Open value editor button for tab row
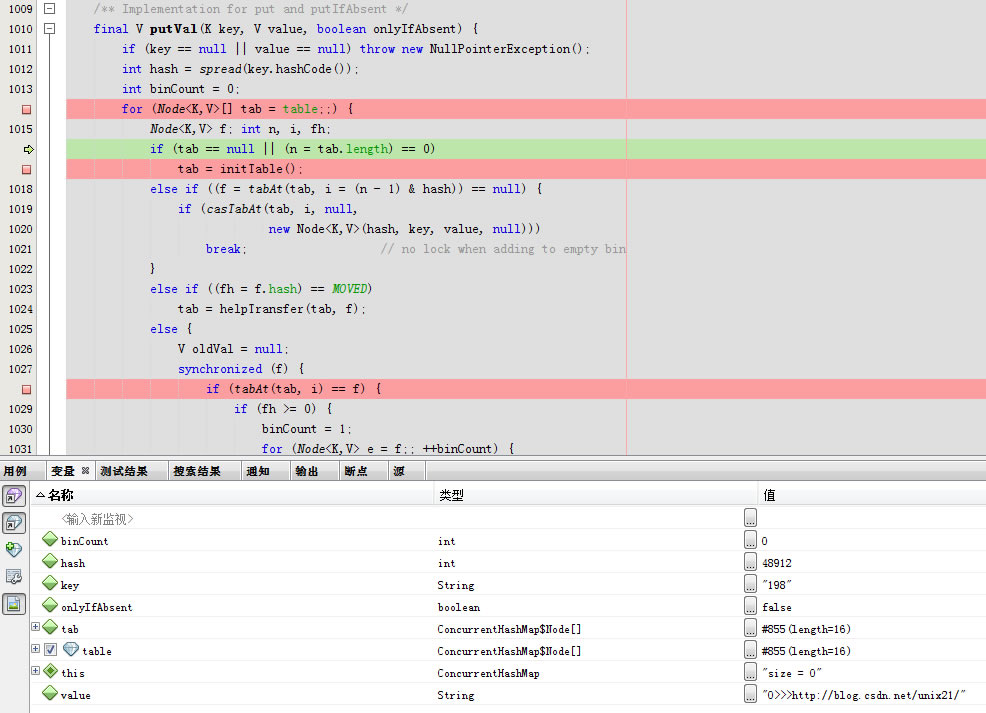The image size is (986, 713). pos(750,628)
